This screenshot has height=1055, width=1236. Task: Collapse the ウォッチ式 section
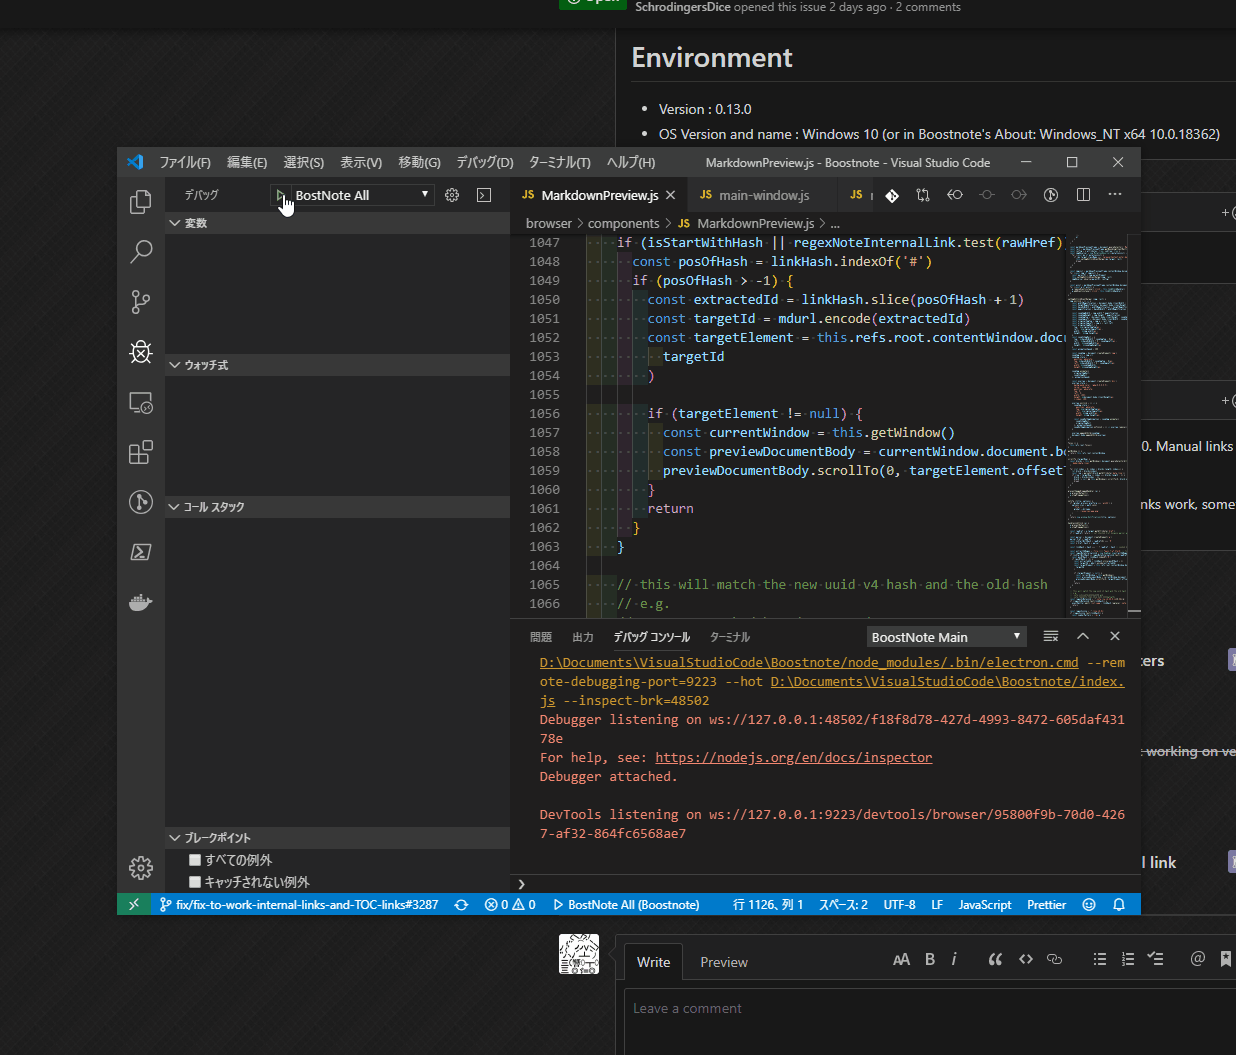coord(206,365)
